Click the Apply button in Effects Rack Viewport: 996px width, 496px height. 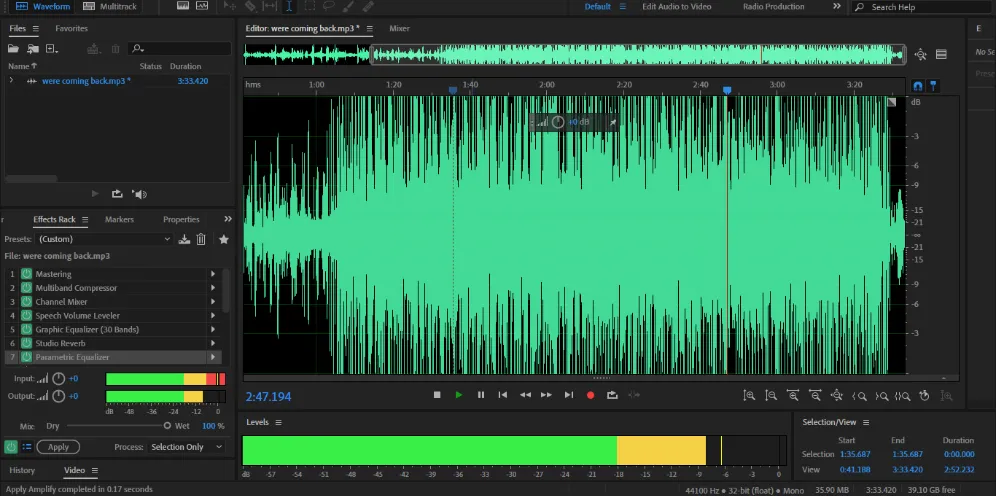click(58, 447)
